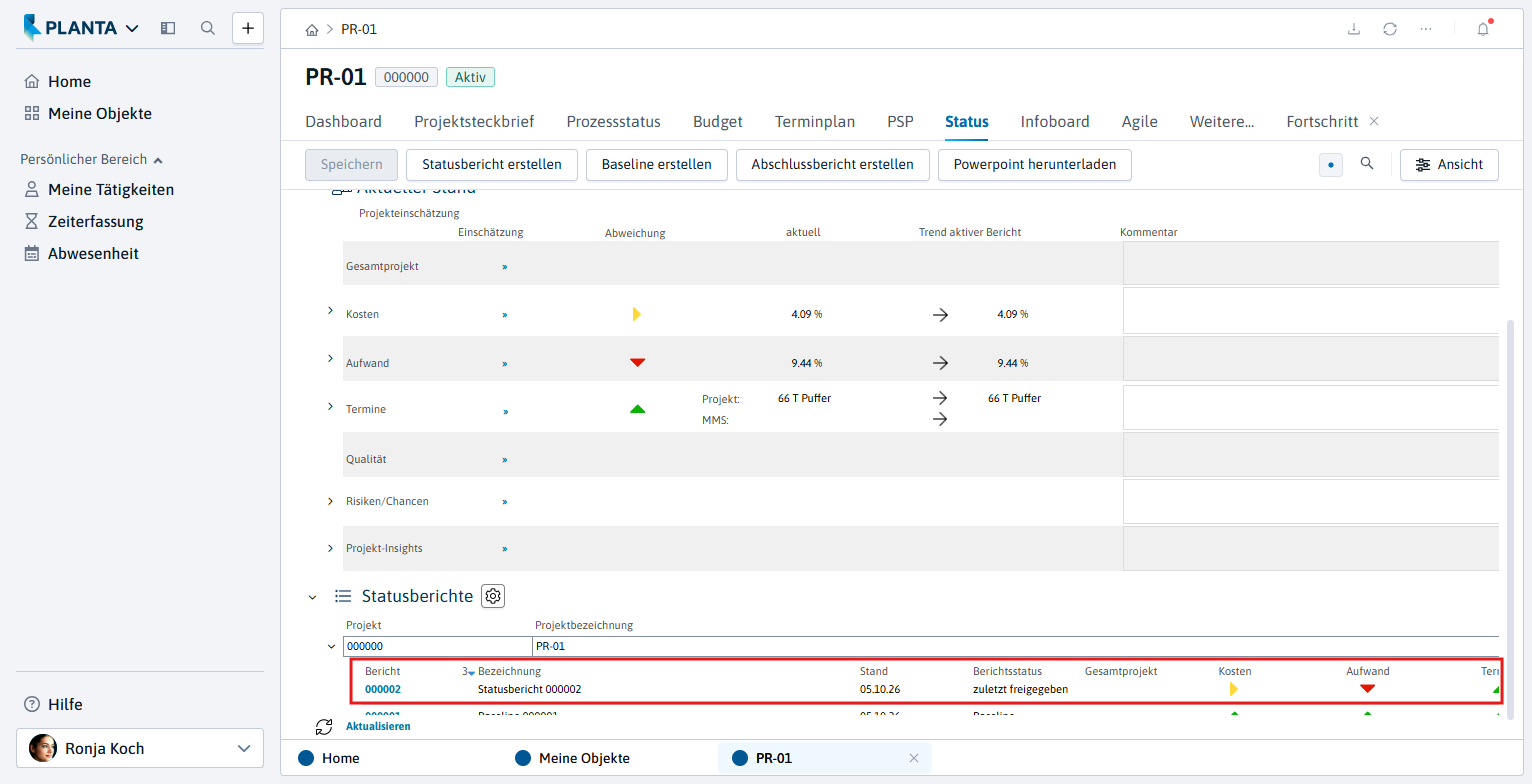
Task: Open the three-dot more options menu
Action: point(1426,29)
